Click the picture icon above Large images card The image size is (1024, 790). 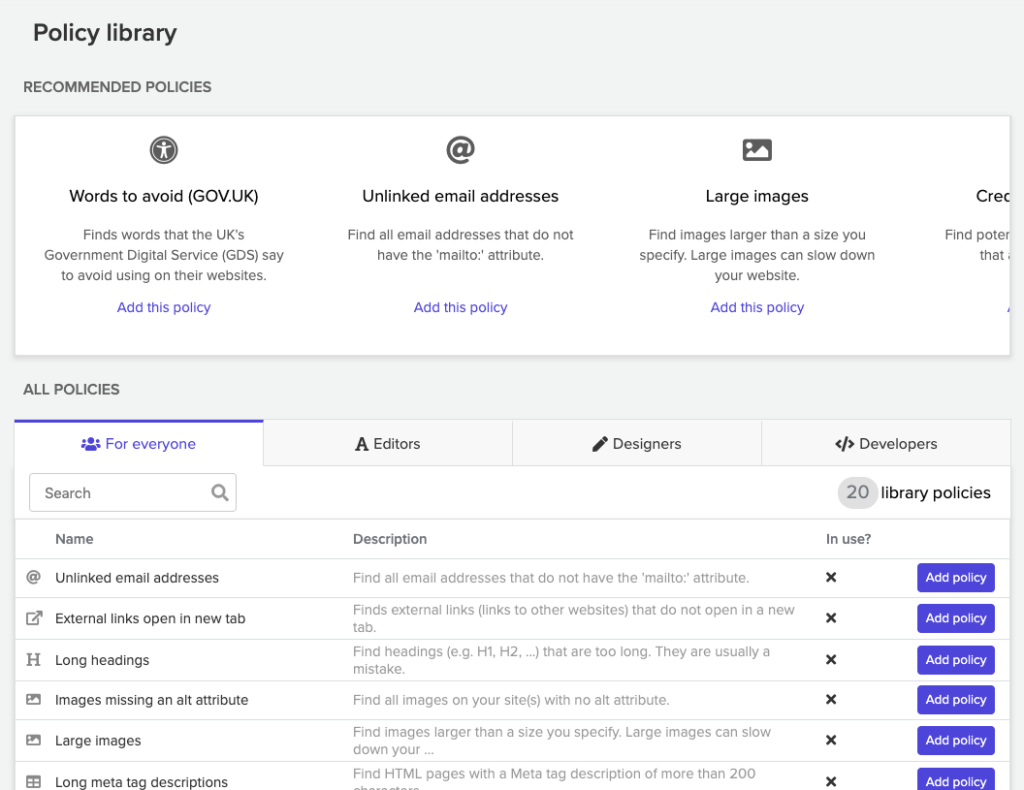(757, 150)
